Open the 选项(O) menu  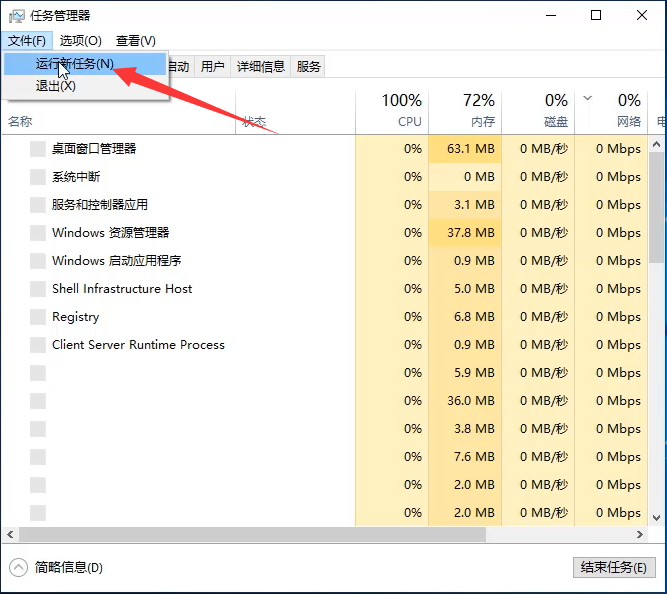point(80,40)
